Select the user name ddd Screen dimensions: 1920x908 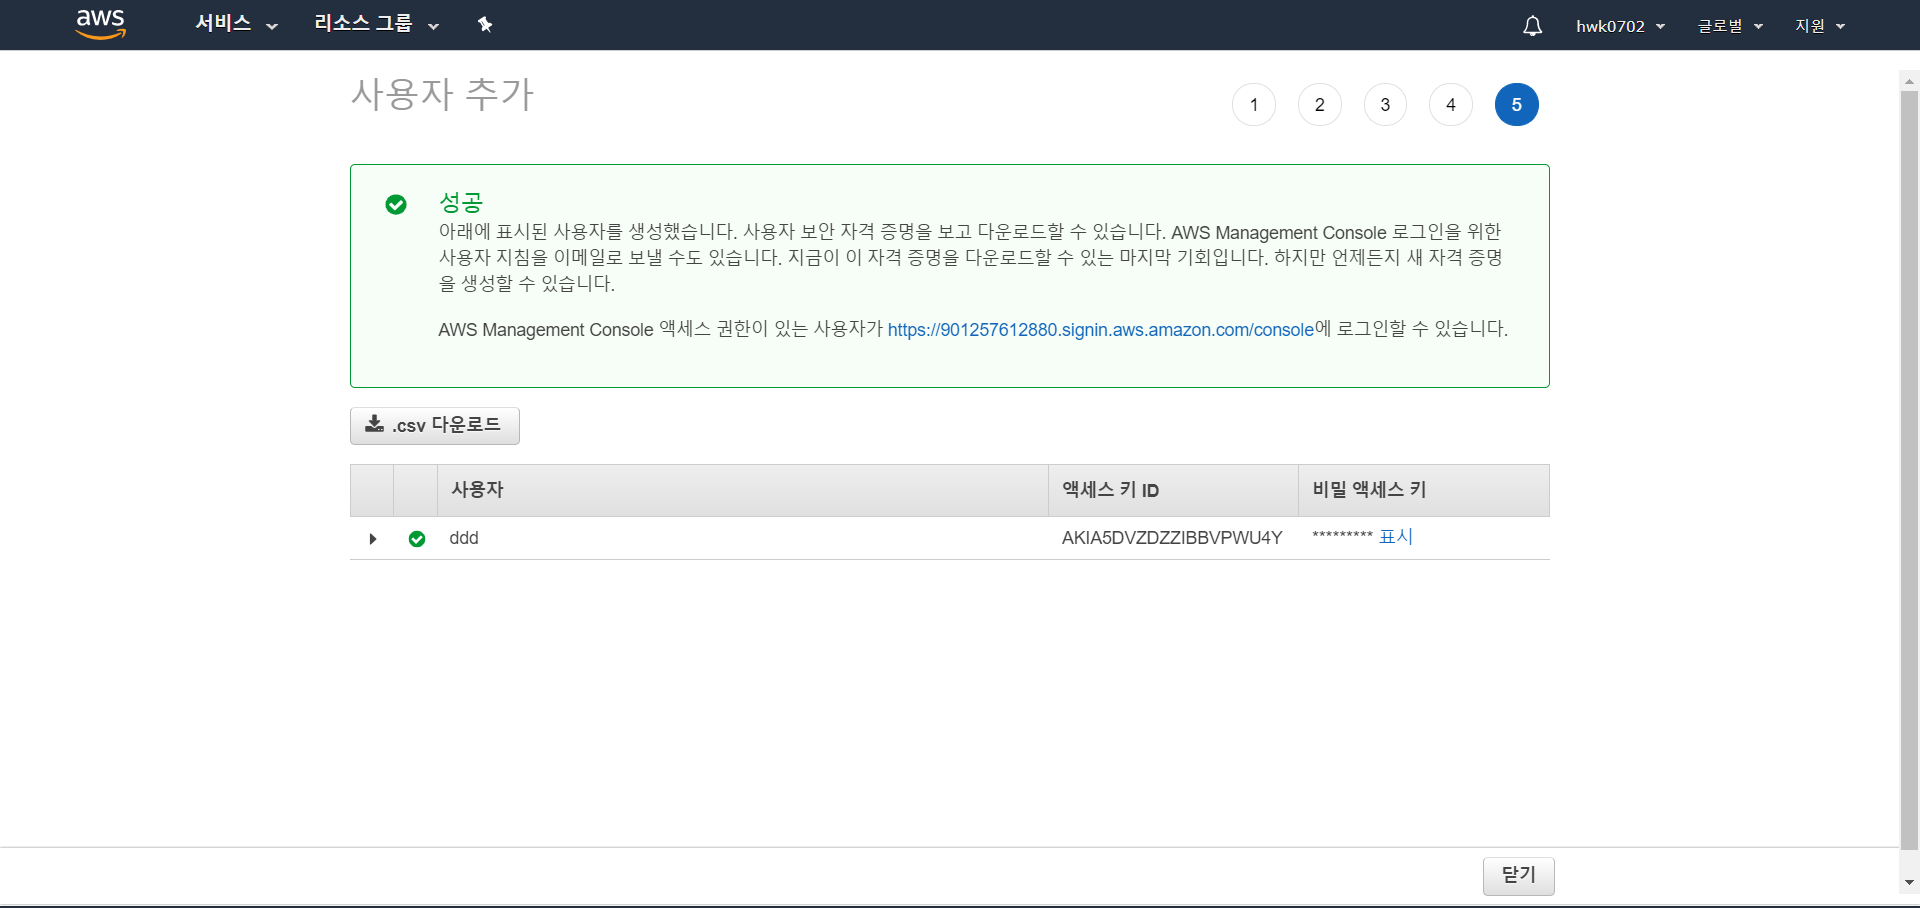[x=464, y=538]
